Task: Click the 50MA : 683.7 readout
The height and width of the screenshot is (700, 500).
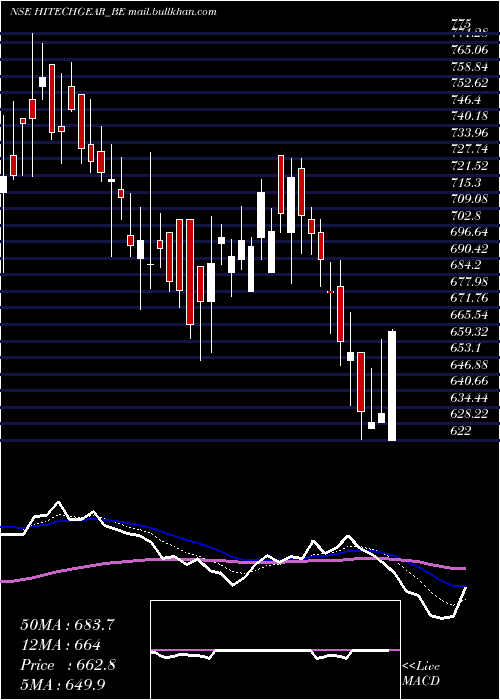Action: (x=68, y=625)
